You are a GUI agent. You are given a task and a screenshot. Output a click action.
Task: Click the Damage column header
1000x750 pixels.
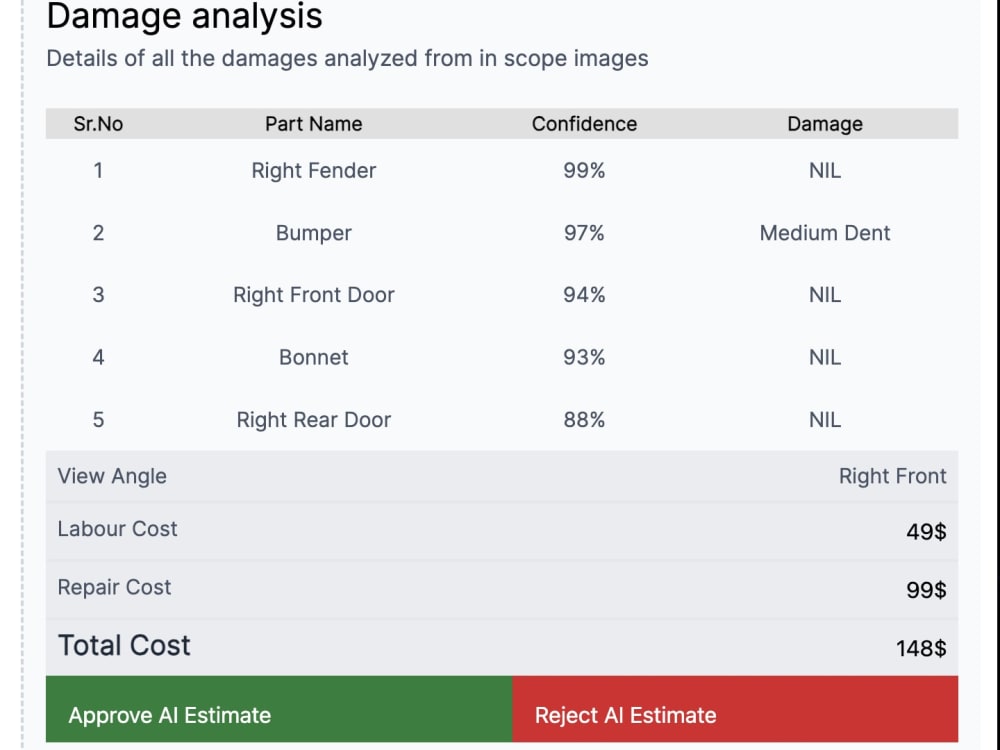tap(825, 124)
